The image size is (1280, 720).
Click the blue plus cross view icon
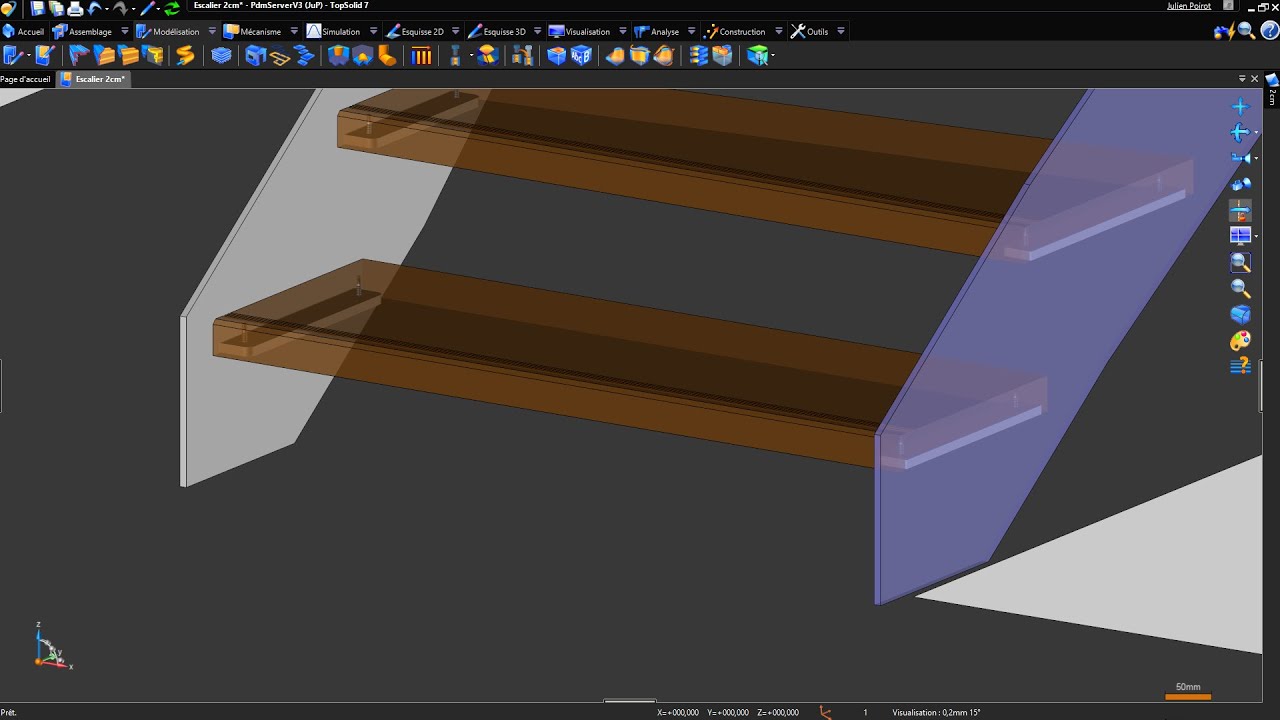tap(1240, 107)
